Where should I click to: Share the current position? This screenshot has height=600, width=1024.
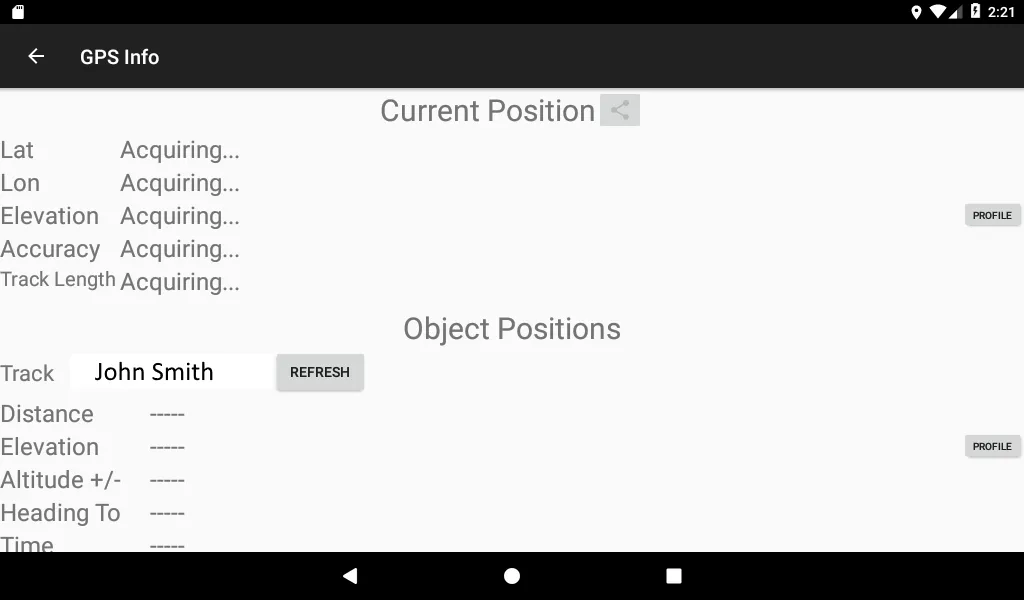tap(620, 110)
